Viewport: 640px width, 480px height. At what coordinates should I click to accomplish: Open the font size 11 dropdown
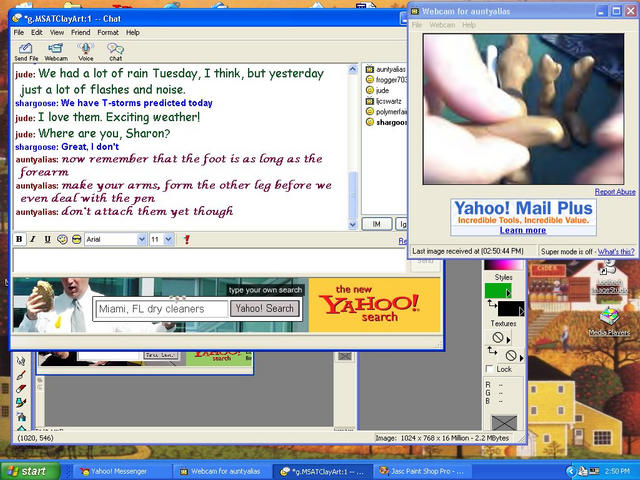[x=169, y=239]
